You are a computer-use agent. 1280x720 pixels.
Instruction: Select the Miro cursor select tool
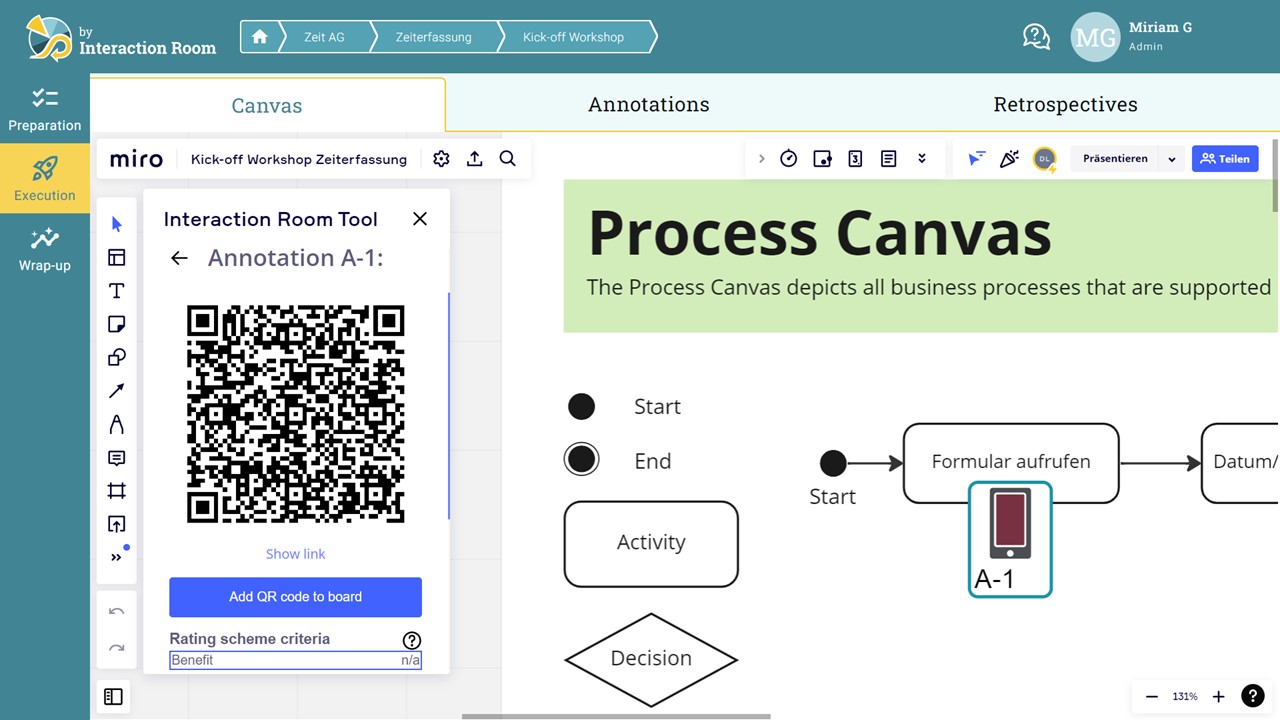pyautogui.click(x=117, y=224)
